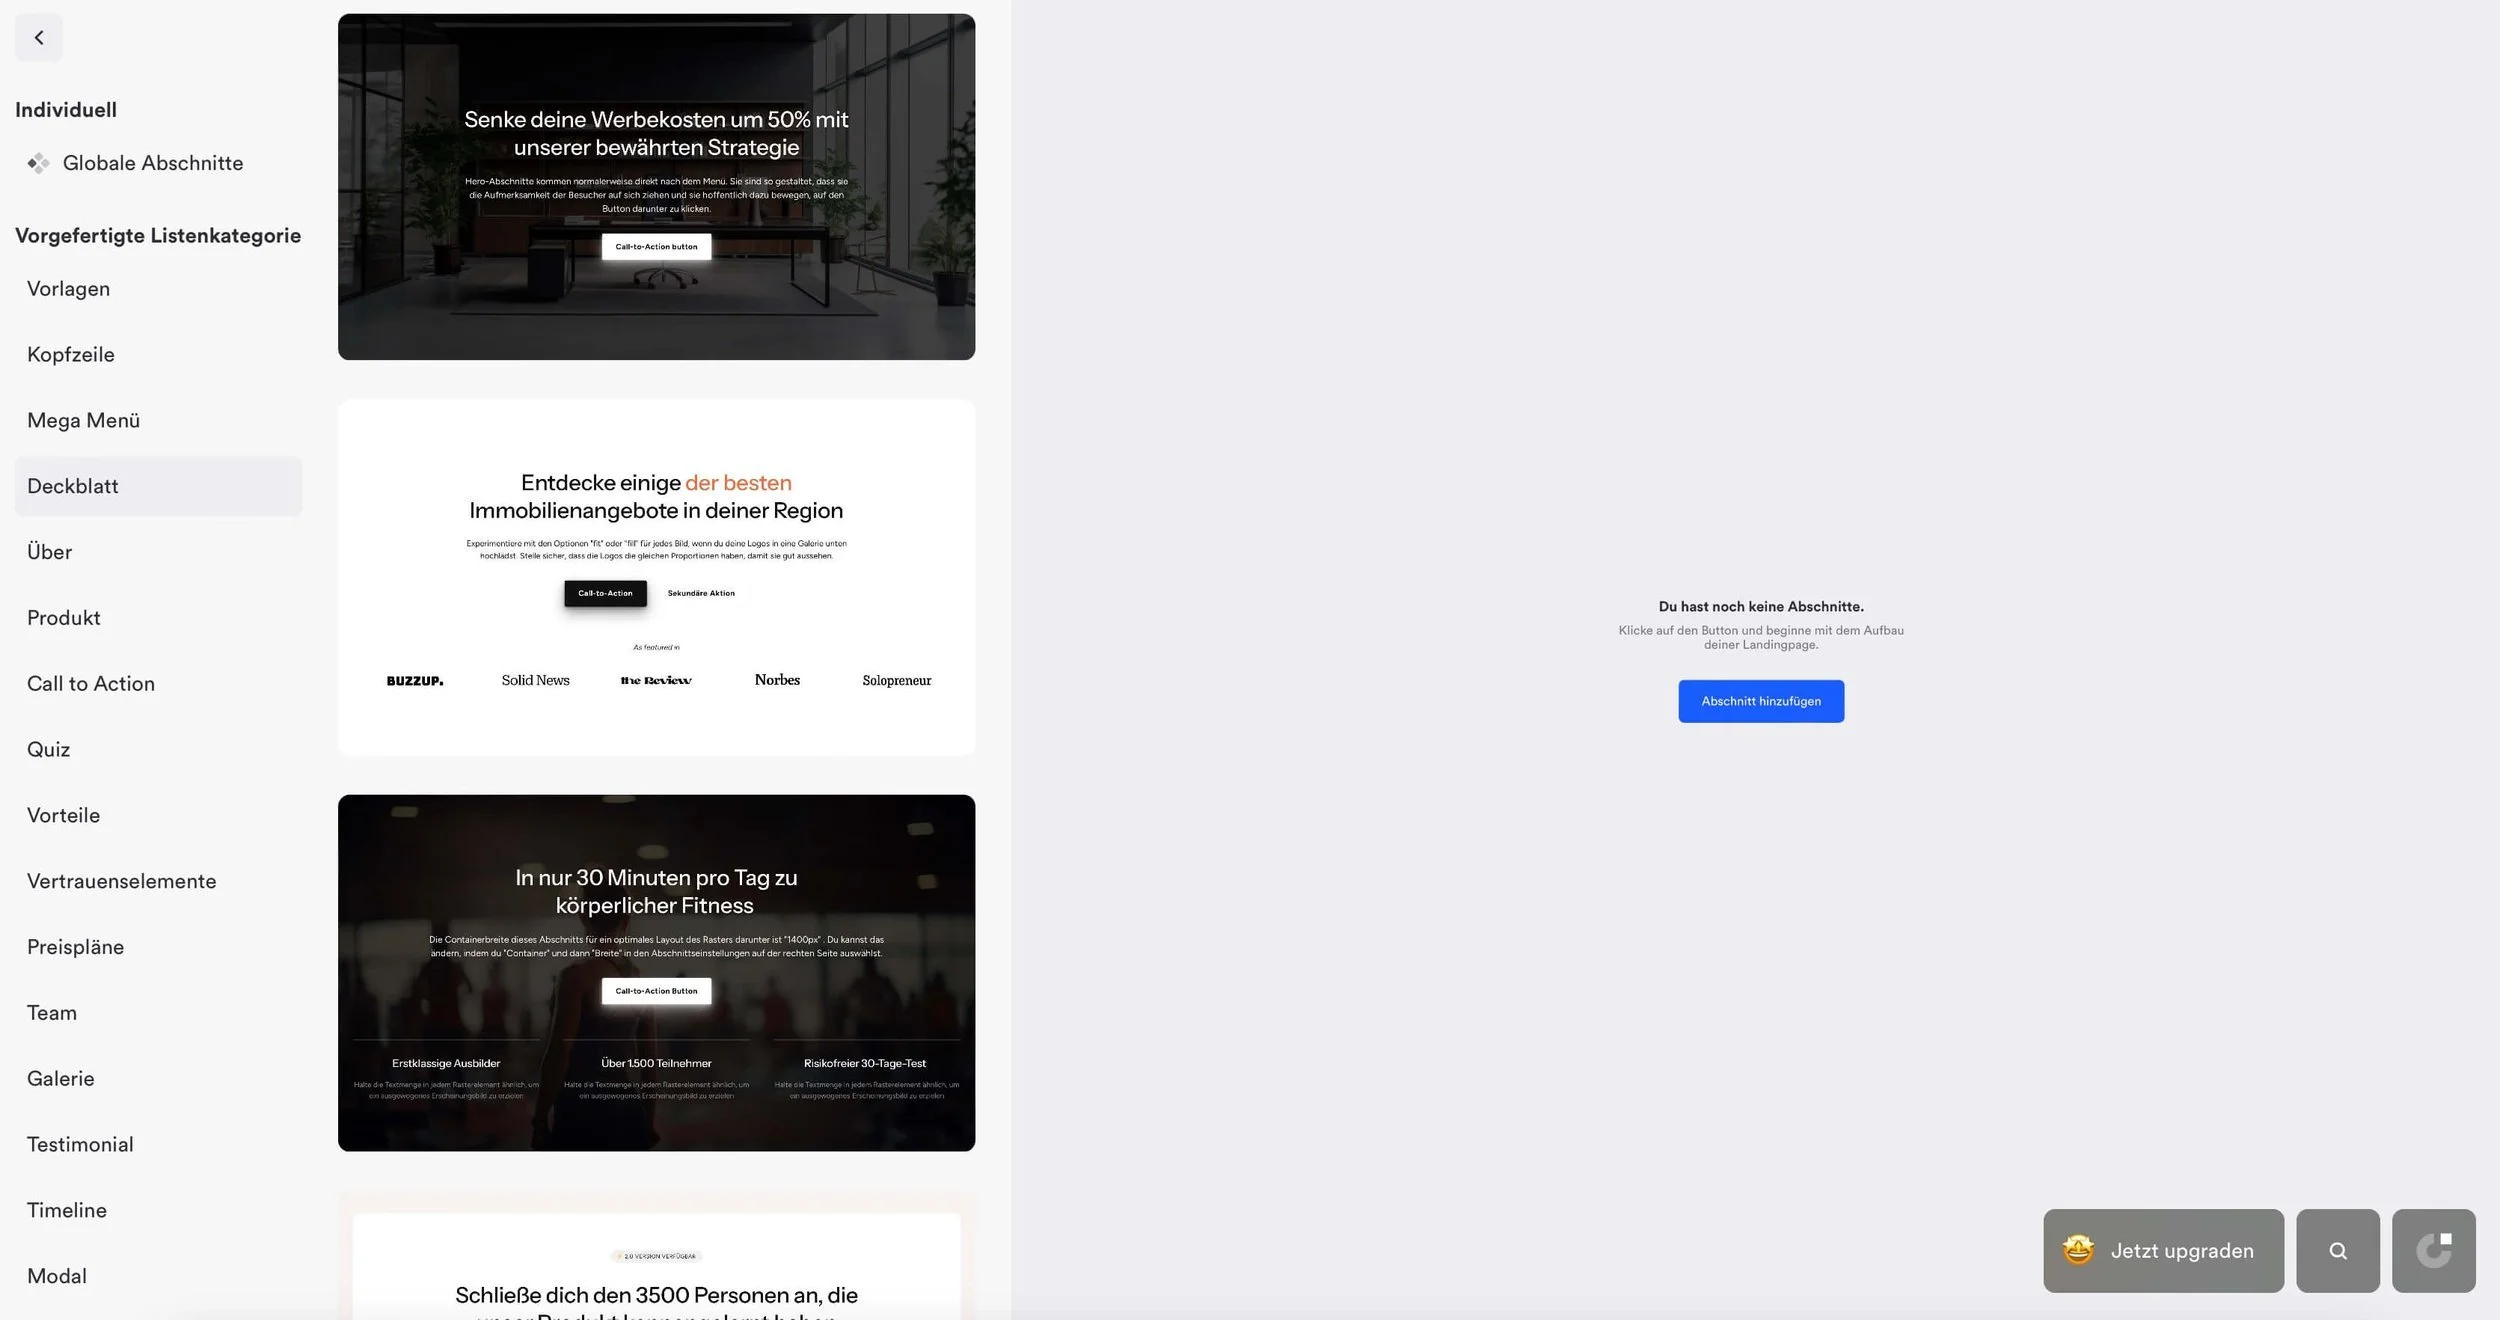Choose the Immobilienangebote white hero template

pos(656,577)
